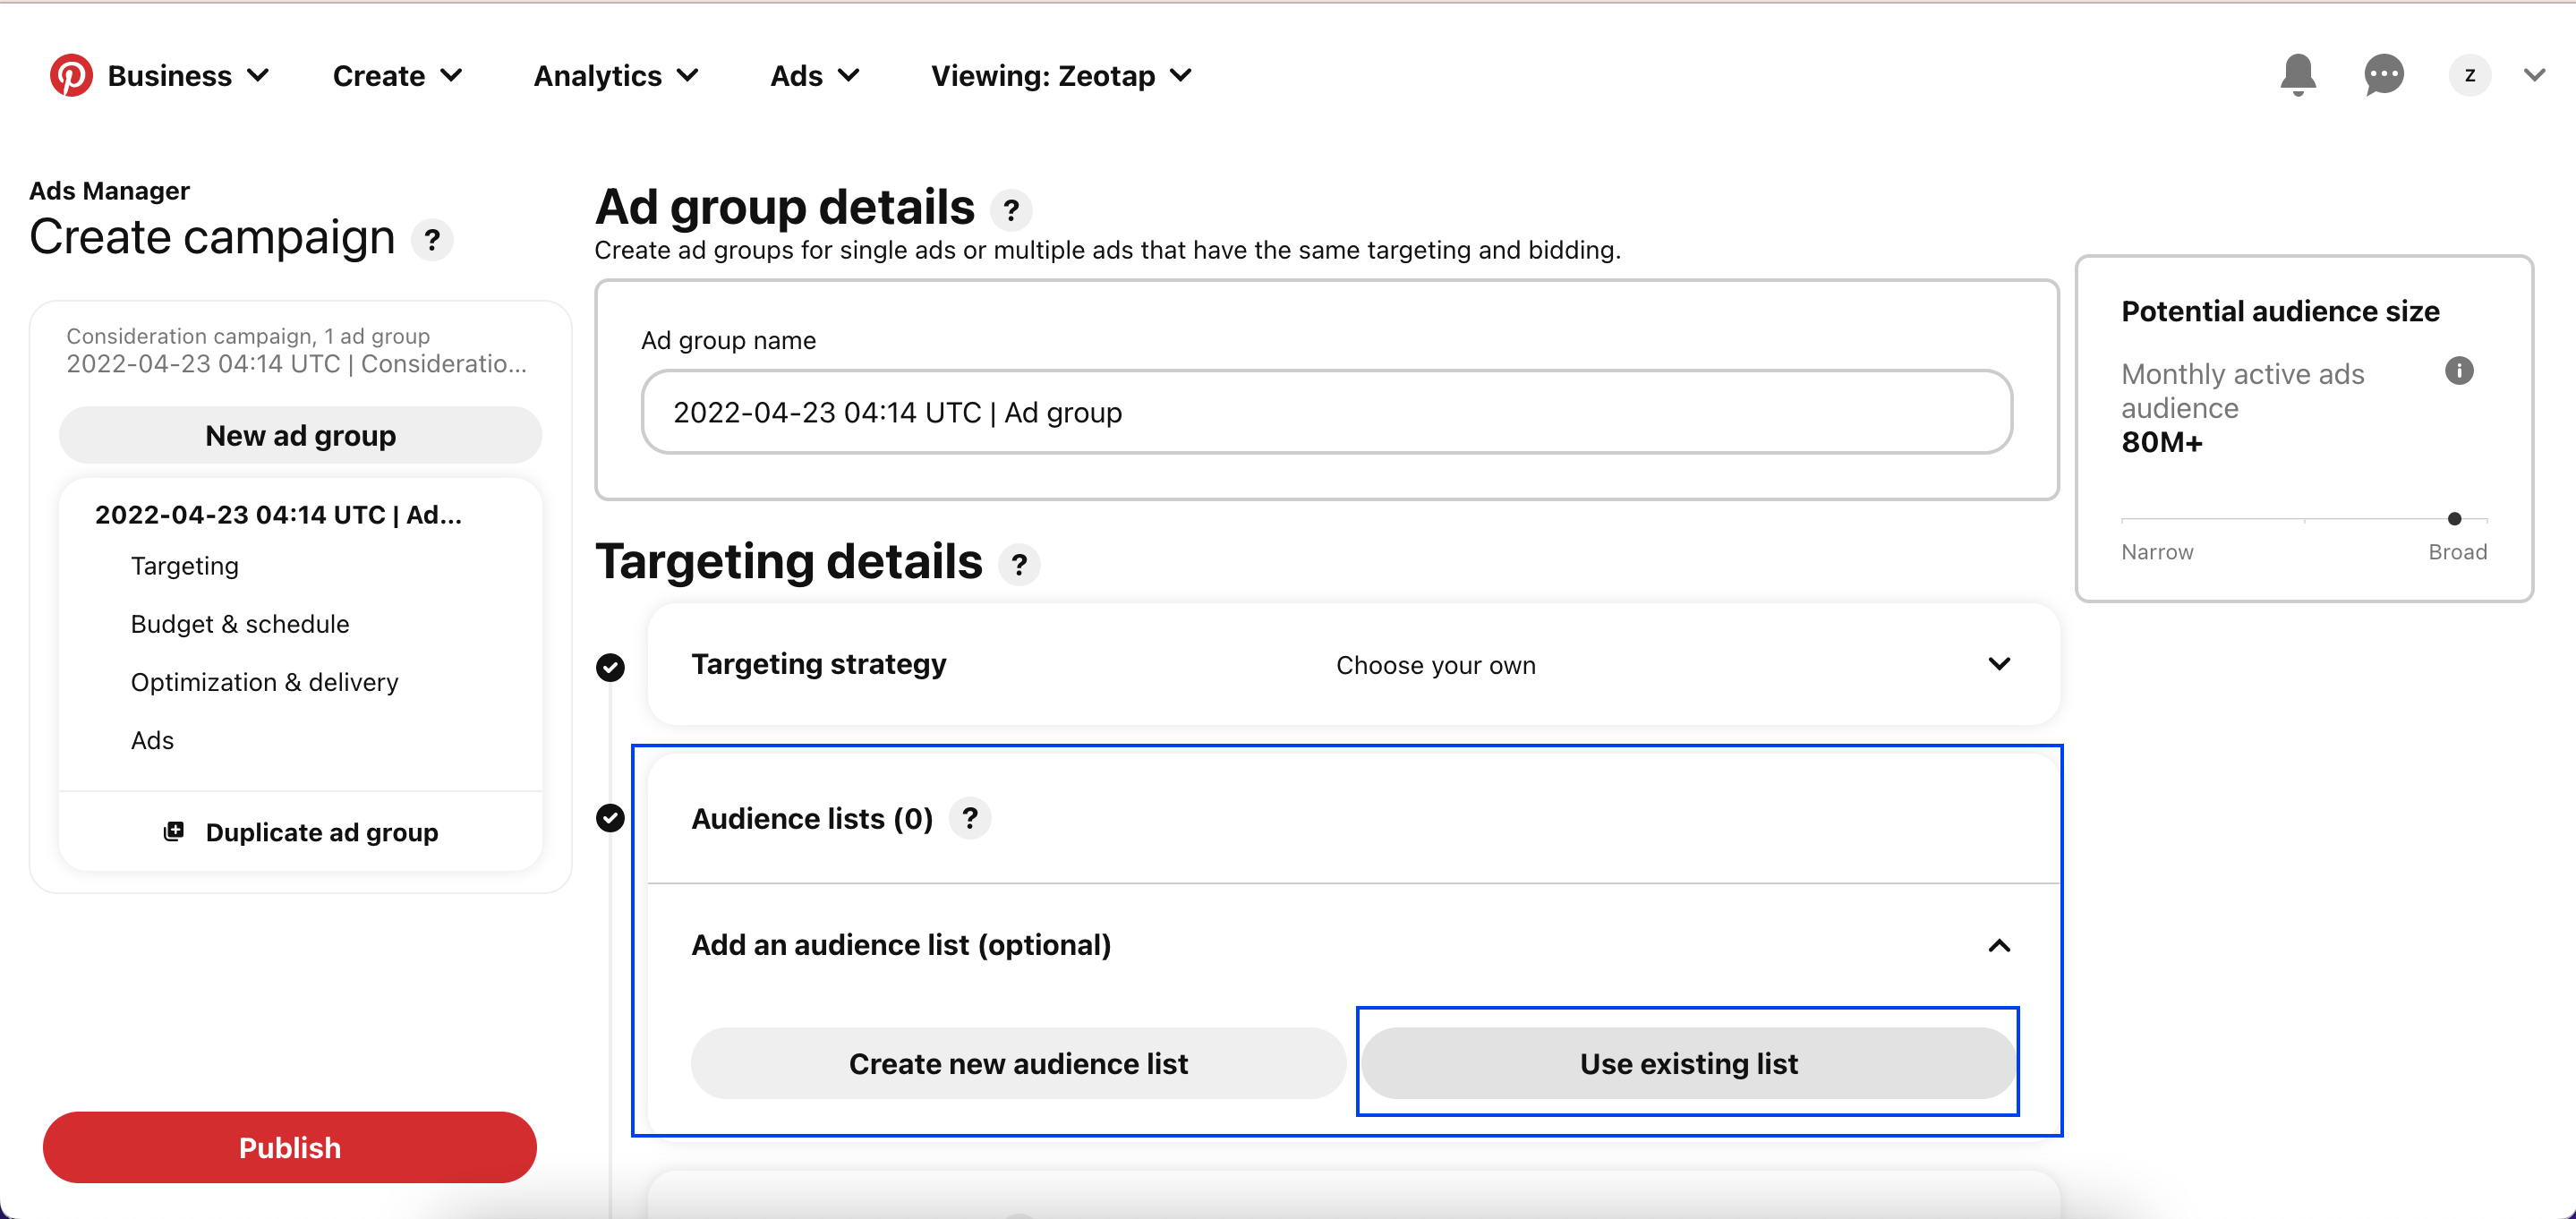Image resolution: width=2576 pixels, height=1219 pixels.
Task: Click the info icon for Monthly active ads audience
Action: (2459, 371)
